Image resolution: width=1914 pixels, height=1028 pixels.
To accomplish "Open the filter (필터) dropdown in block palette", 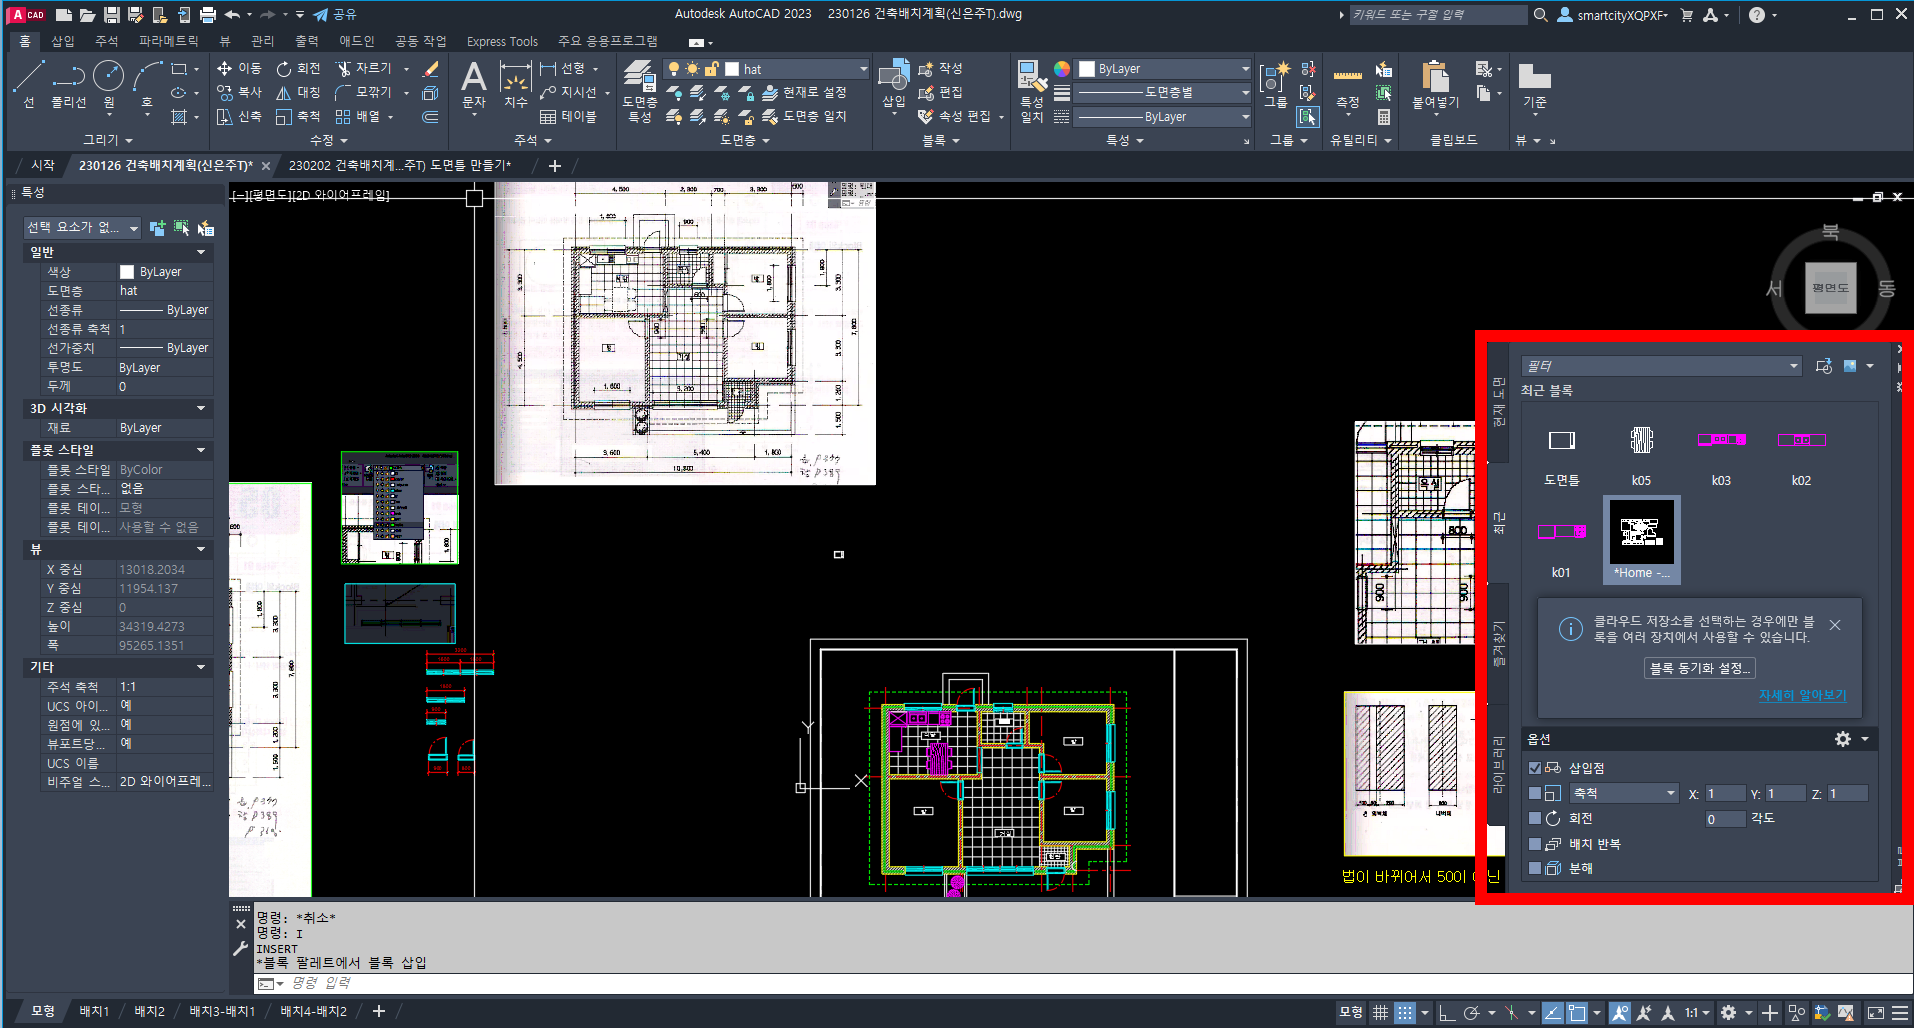I will (1662, 366).
